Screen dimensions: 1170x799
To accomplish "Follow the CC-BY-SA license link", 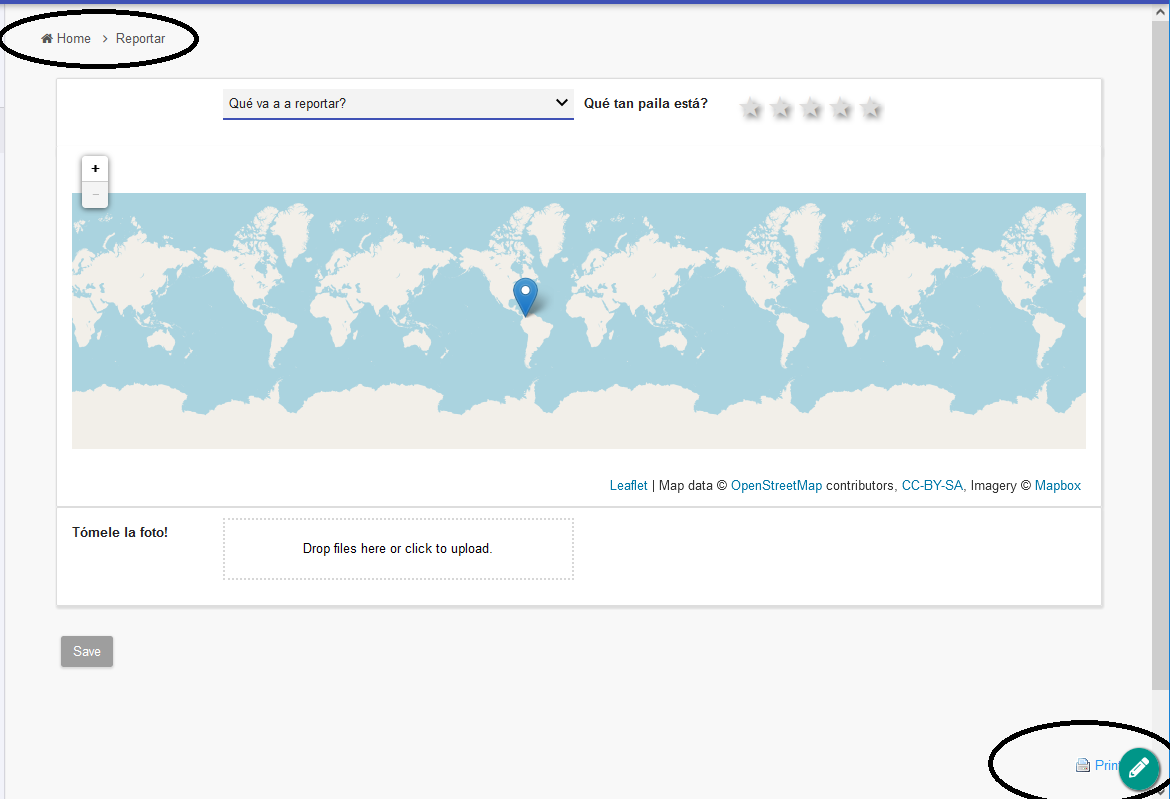I will pyautogui.click(x=932, y=486).
